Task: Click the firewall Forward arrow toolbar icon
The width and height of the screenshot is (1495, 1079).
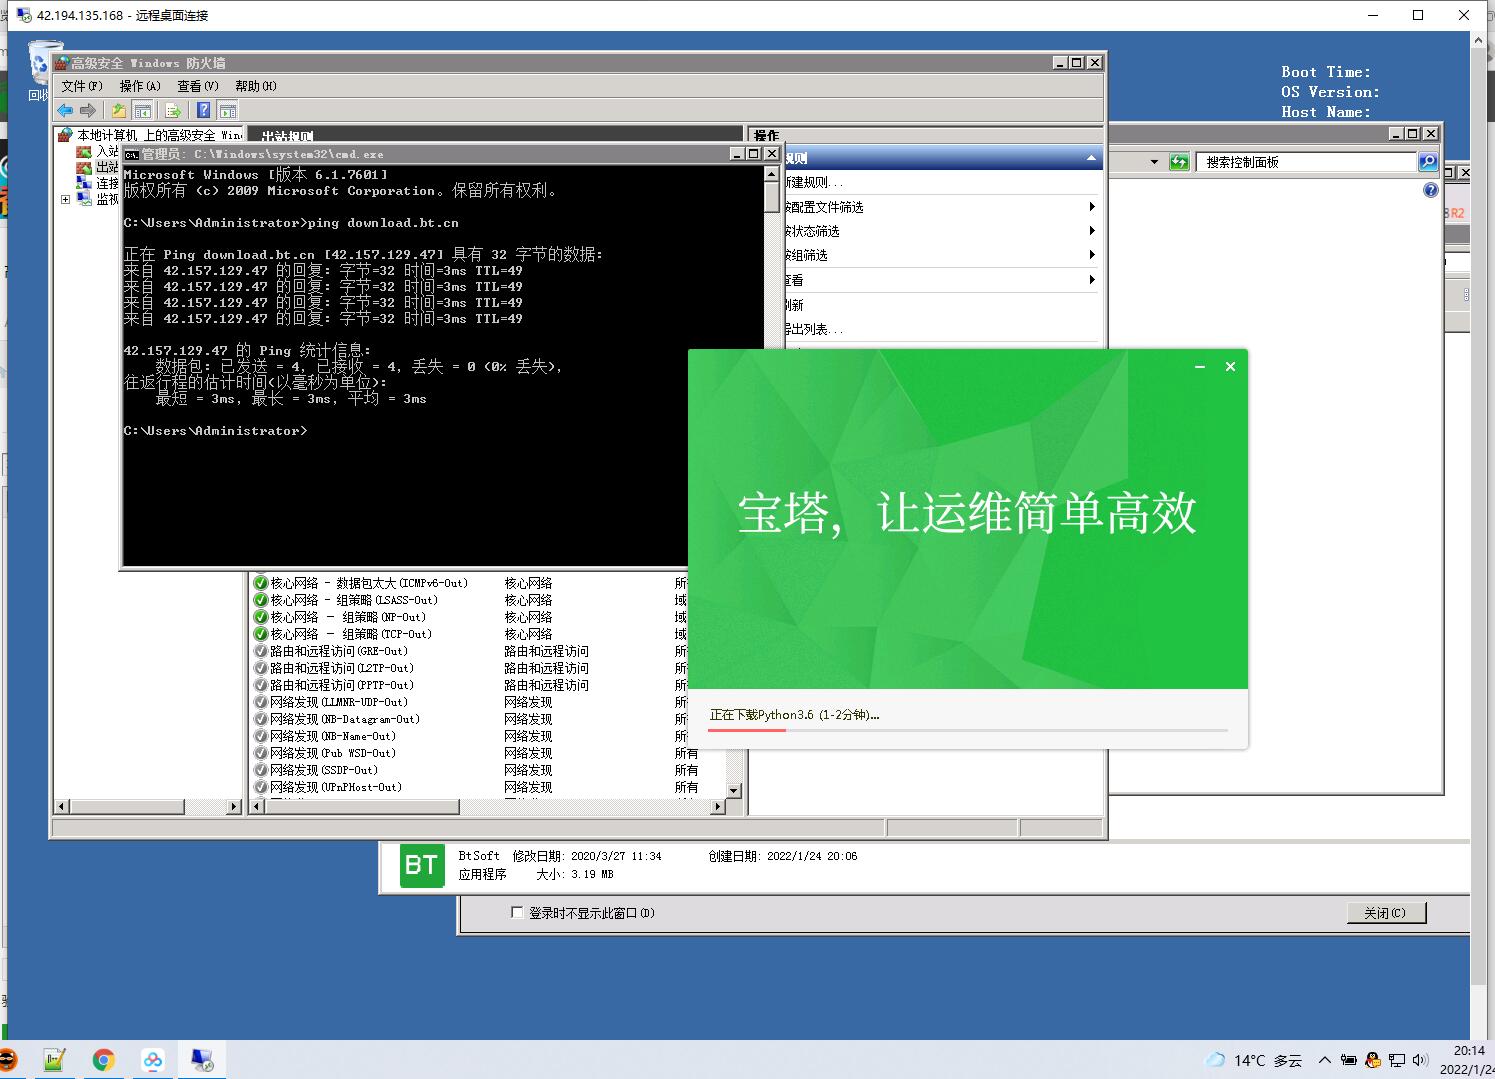Action: pos(88,110)
